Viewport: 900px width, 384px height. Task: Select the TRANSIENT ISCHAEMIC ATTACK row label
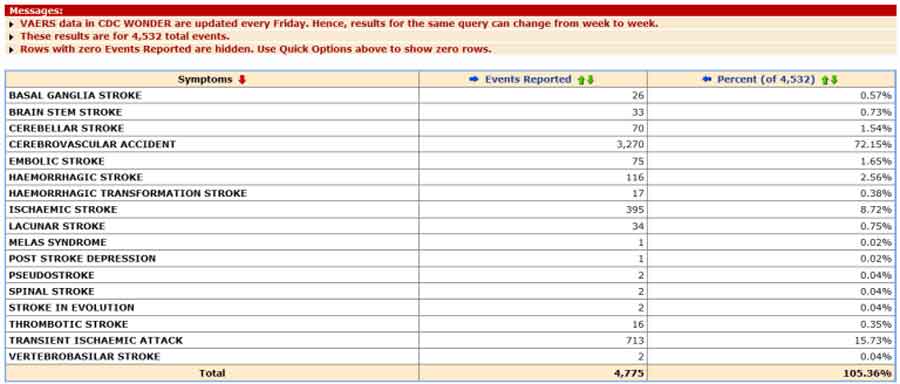pos(96,340)
